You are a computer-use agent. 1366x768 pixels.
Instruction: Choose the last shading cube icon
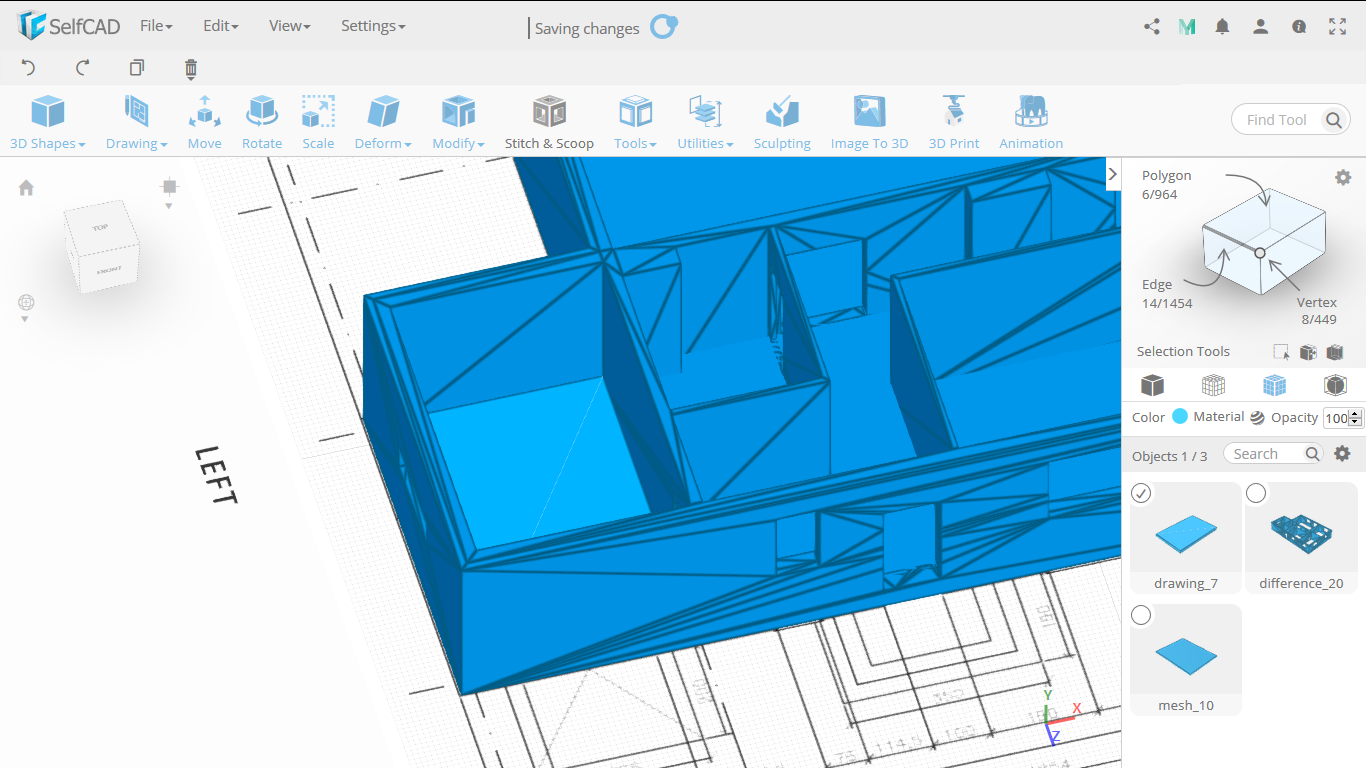pyautogui.click(x=1335, y=385)
